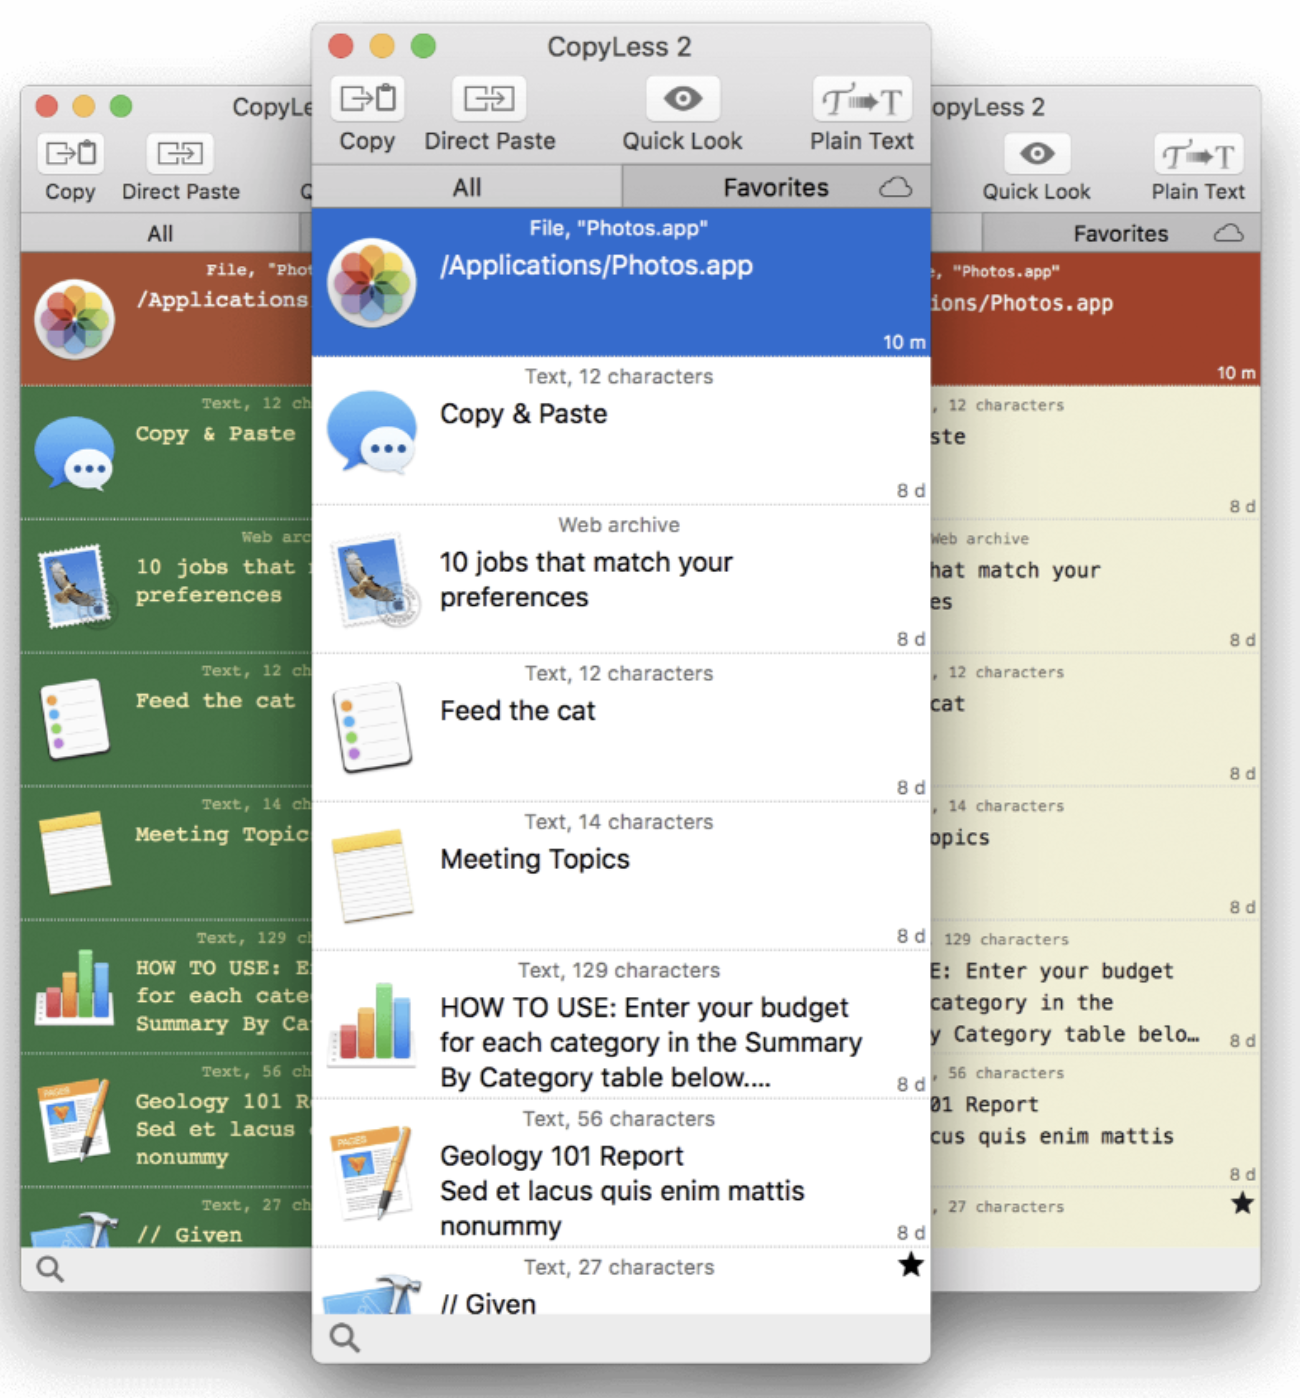
Task: Select "E: Enter your budget" in right window
Action: [x=1095, y=987]
